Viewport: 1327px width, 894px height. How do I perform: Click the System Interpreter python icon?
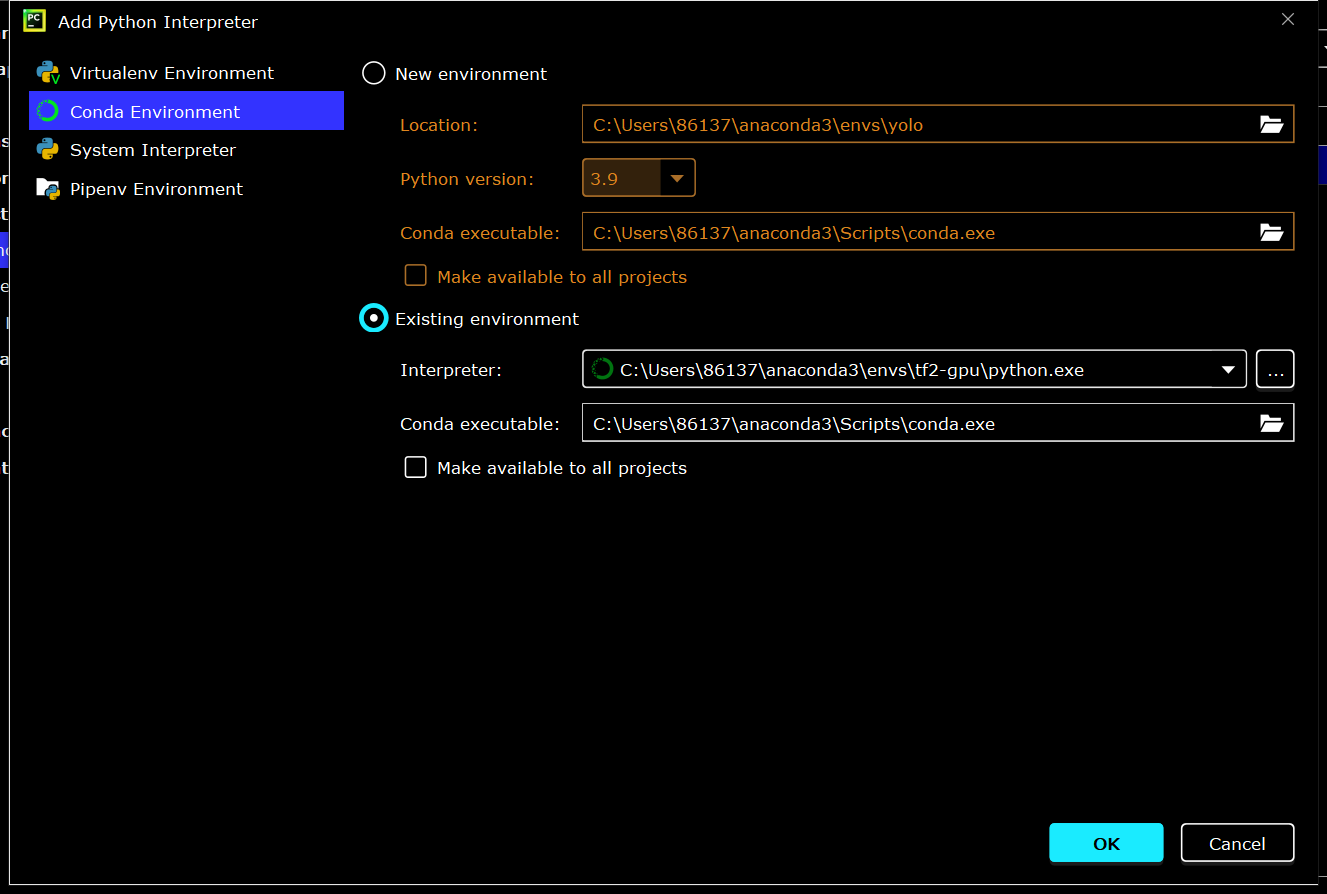(x=48, y=150)
